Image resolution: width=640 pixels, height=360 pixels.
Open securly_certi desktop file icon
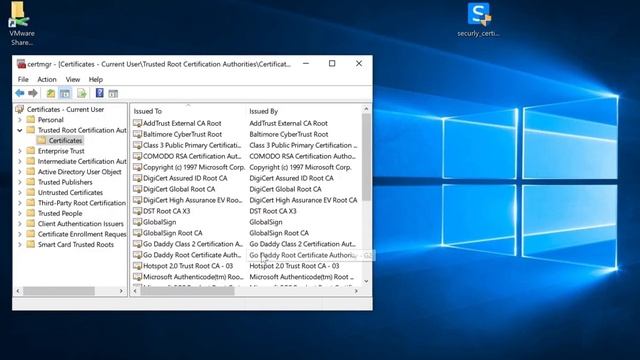[x=478, y=20]
